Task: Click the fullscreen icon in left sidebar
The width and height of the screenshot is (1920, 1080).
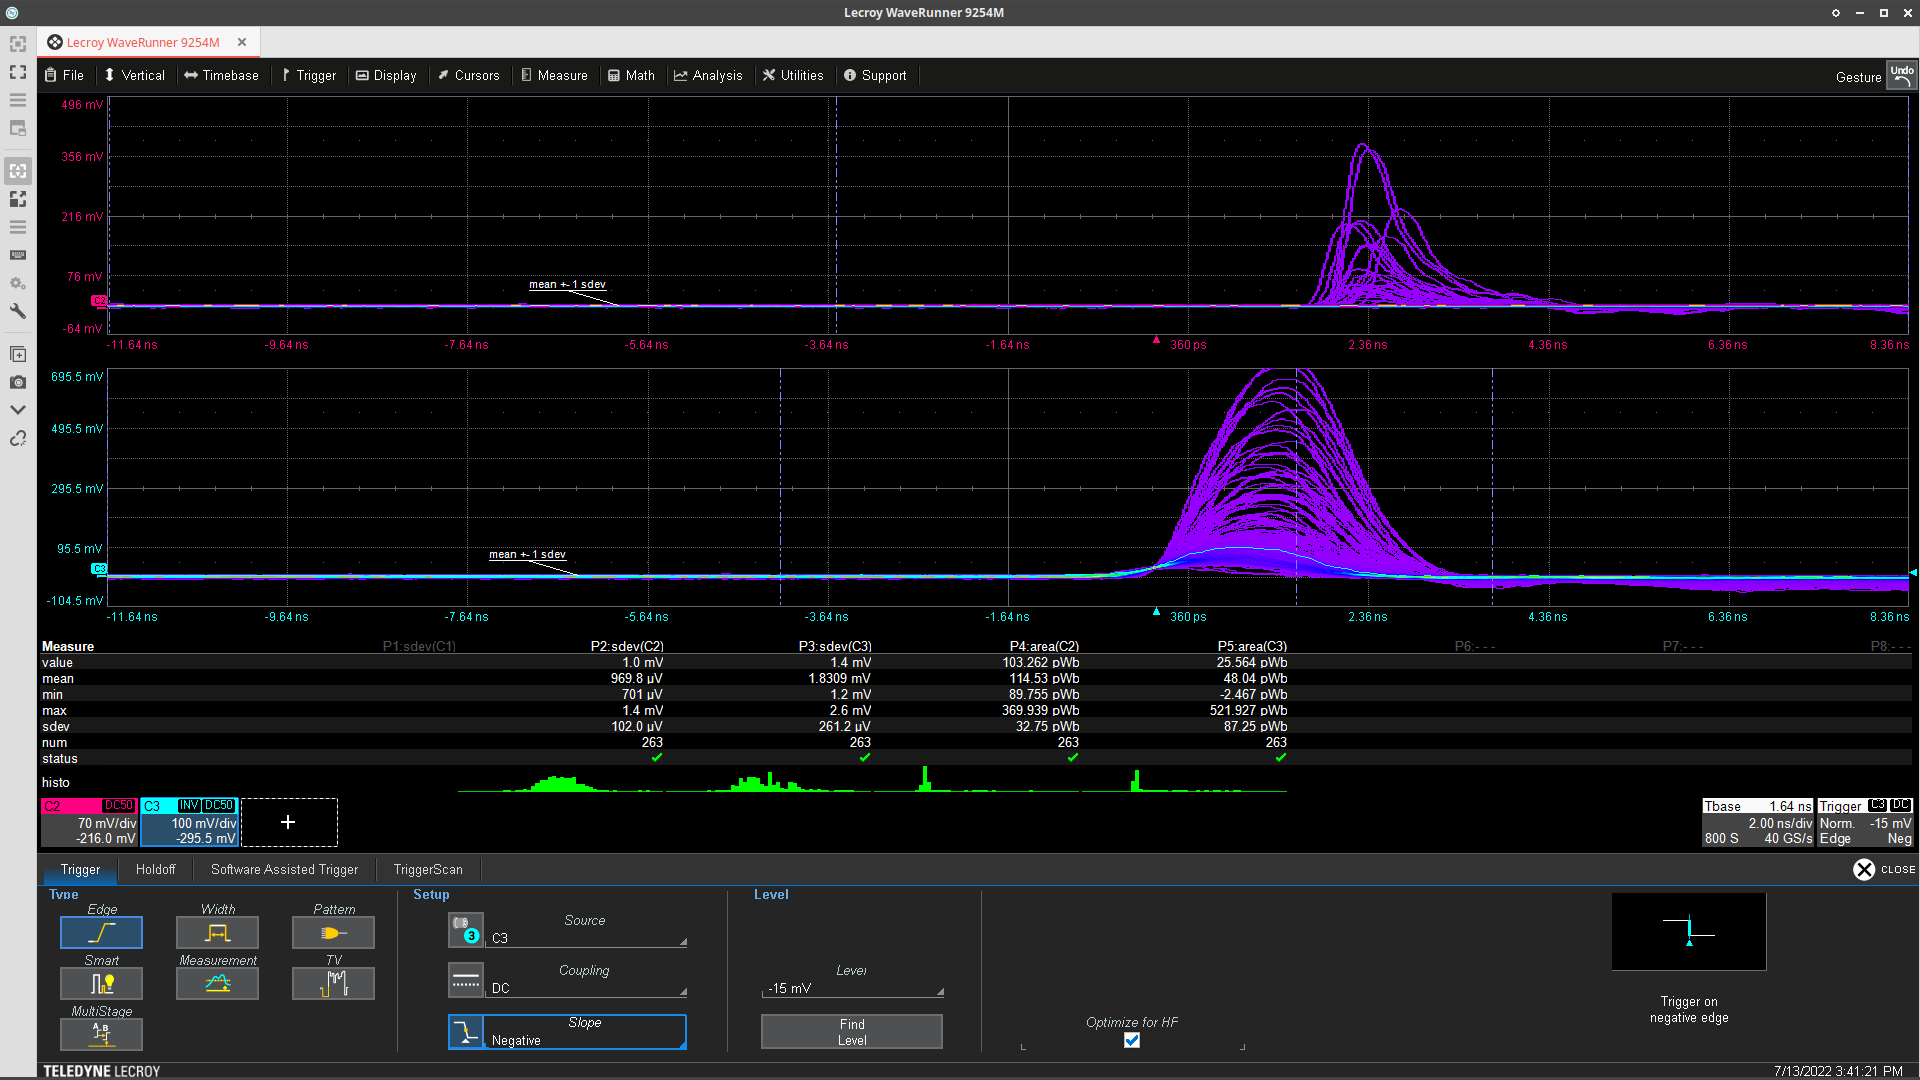Action: tap(18, 72)
